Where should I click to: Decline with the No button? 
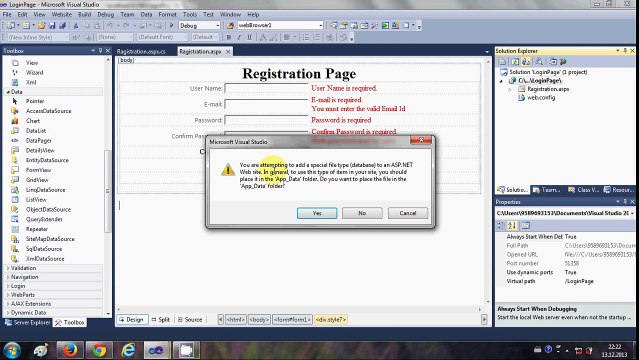pos(362,213)
